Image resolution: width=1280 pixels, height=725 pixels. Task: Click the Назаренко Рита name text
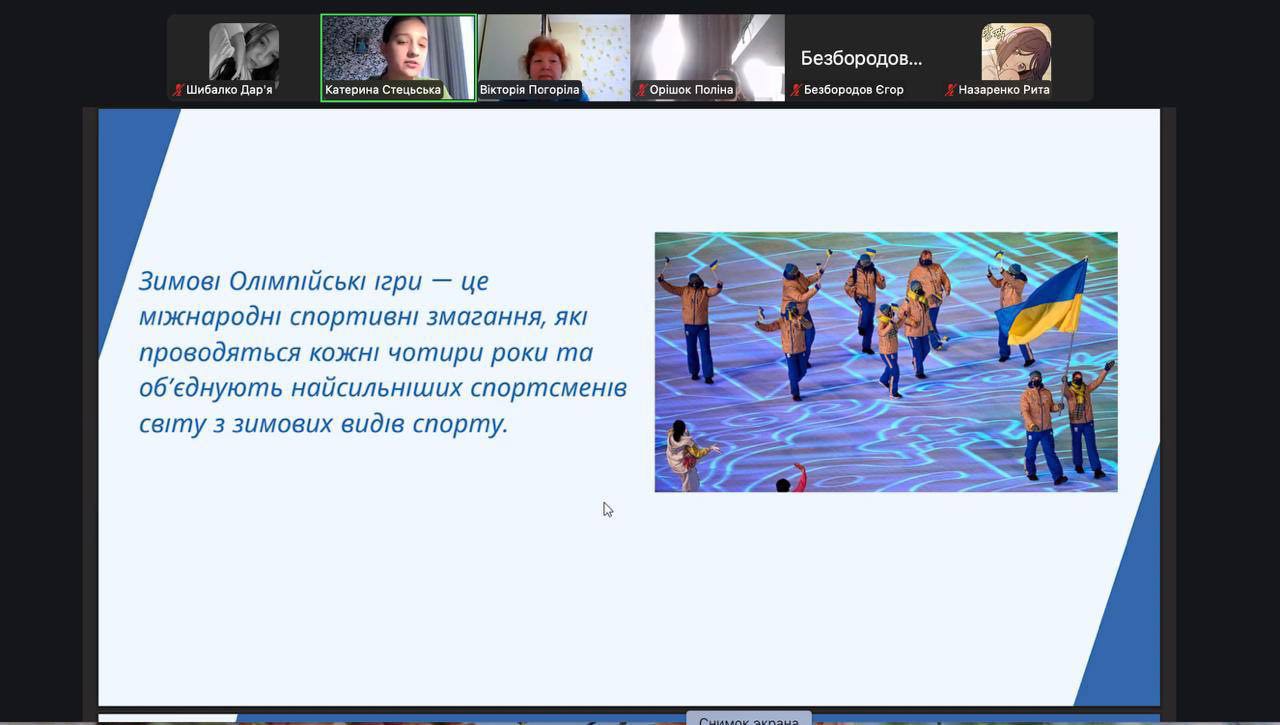(1004, 90)
